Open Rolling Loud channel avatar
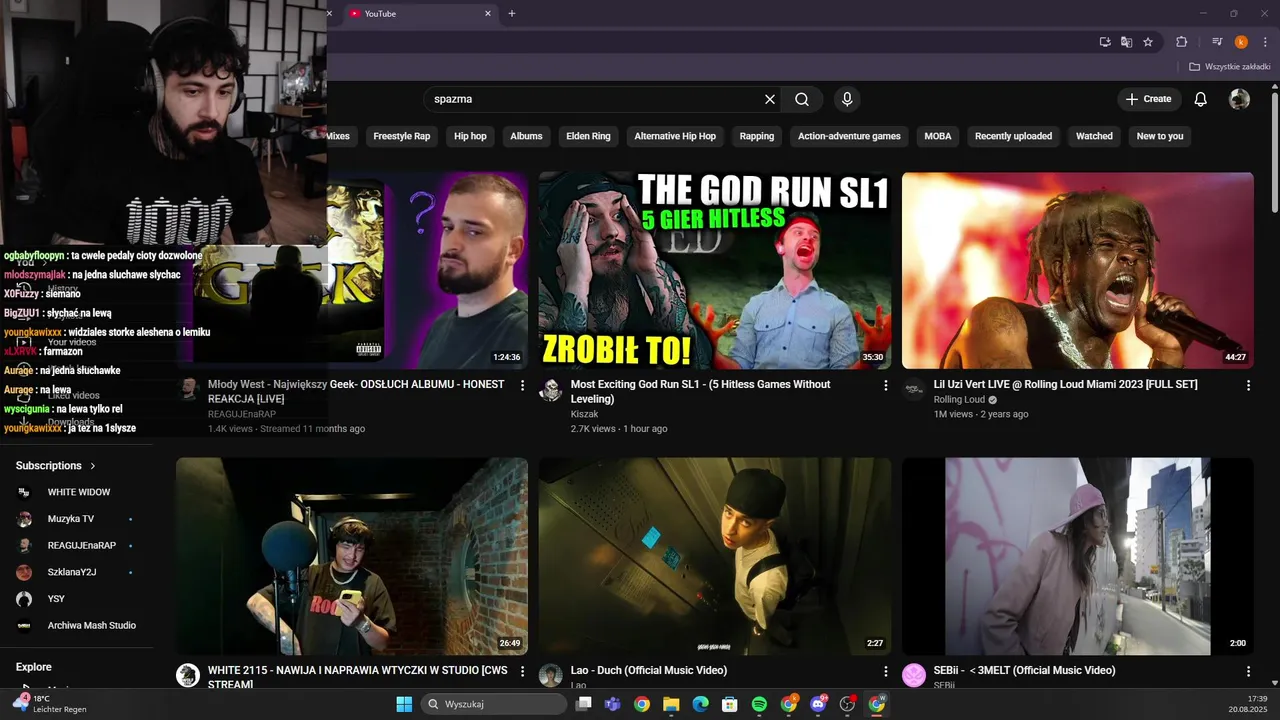Image resolution: width=1280 pixels, height=720 pixels. (x=914, y=390)
